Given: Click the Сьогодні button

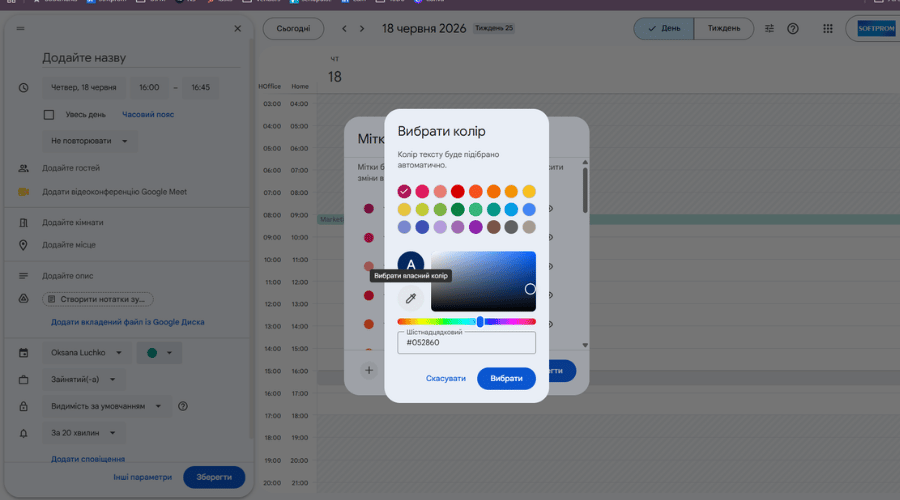Looking at the screenshot, I should pos(293,29).
